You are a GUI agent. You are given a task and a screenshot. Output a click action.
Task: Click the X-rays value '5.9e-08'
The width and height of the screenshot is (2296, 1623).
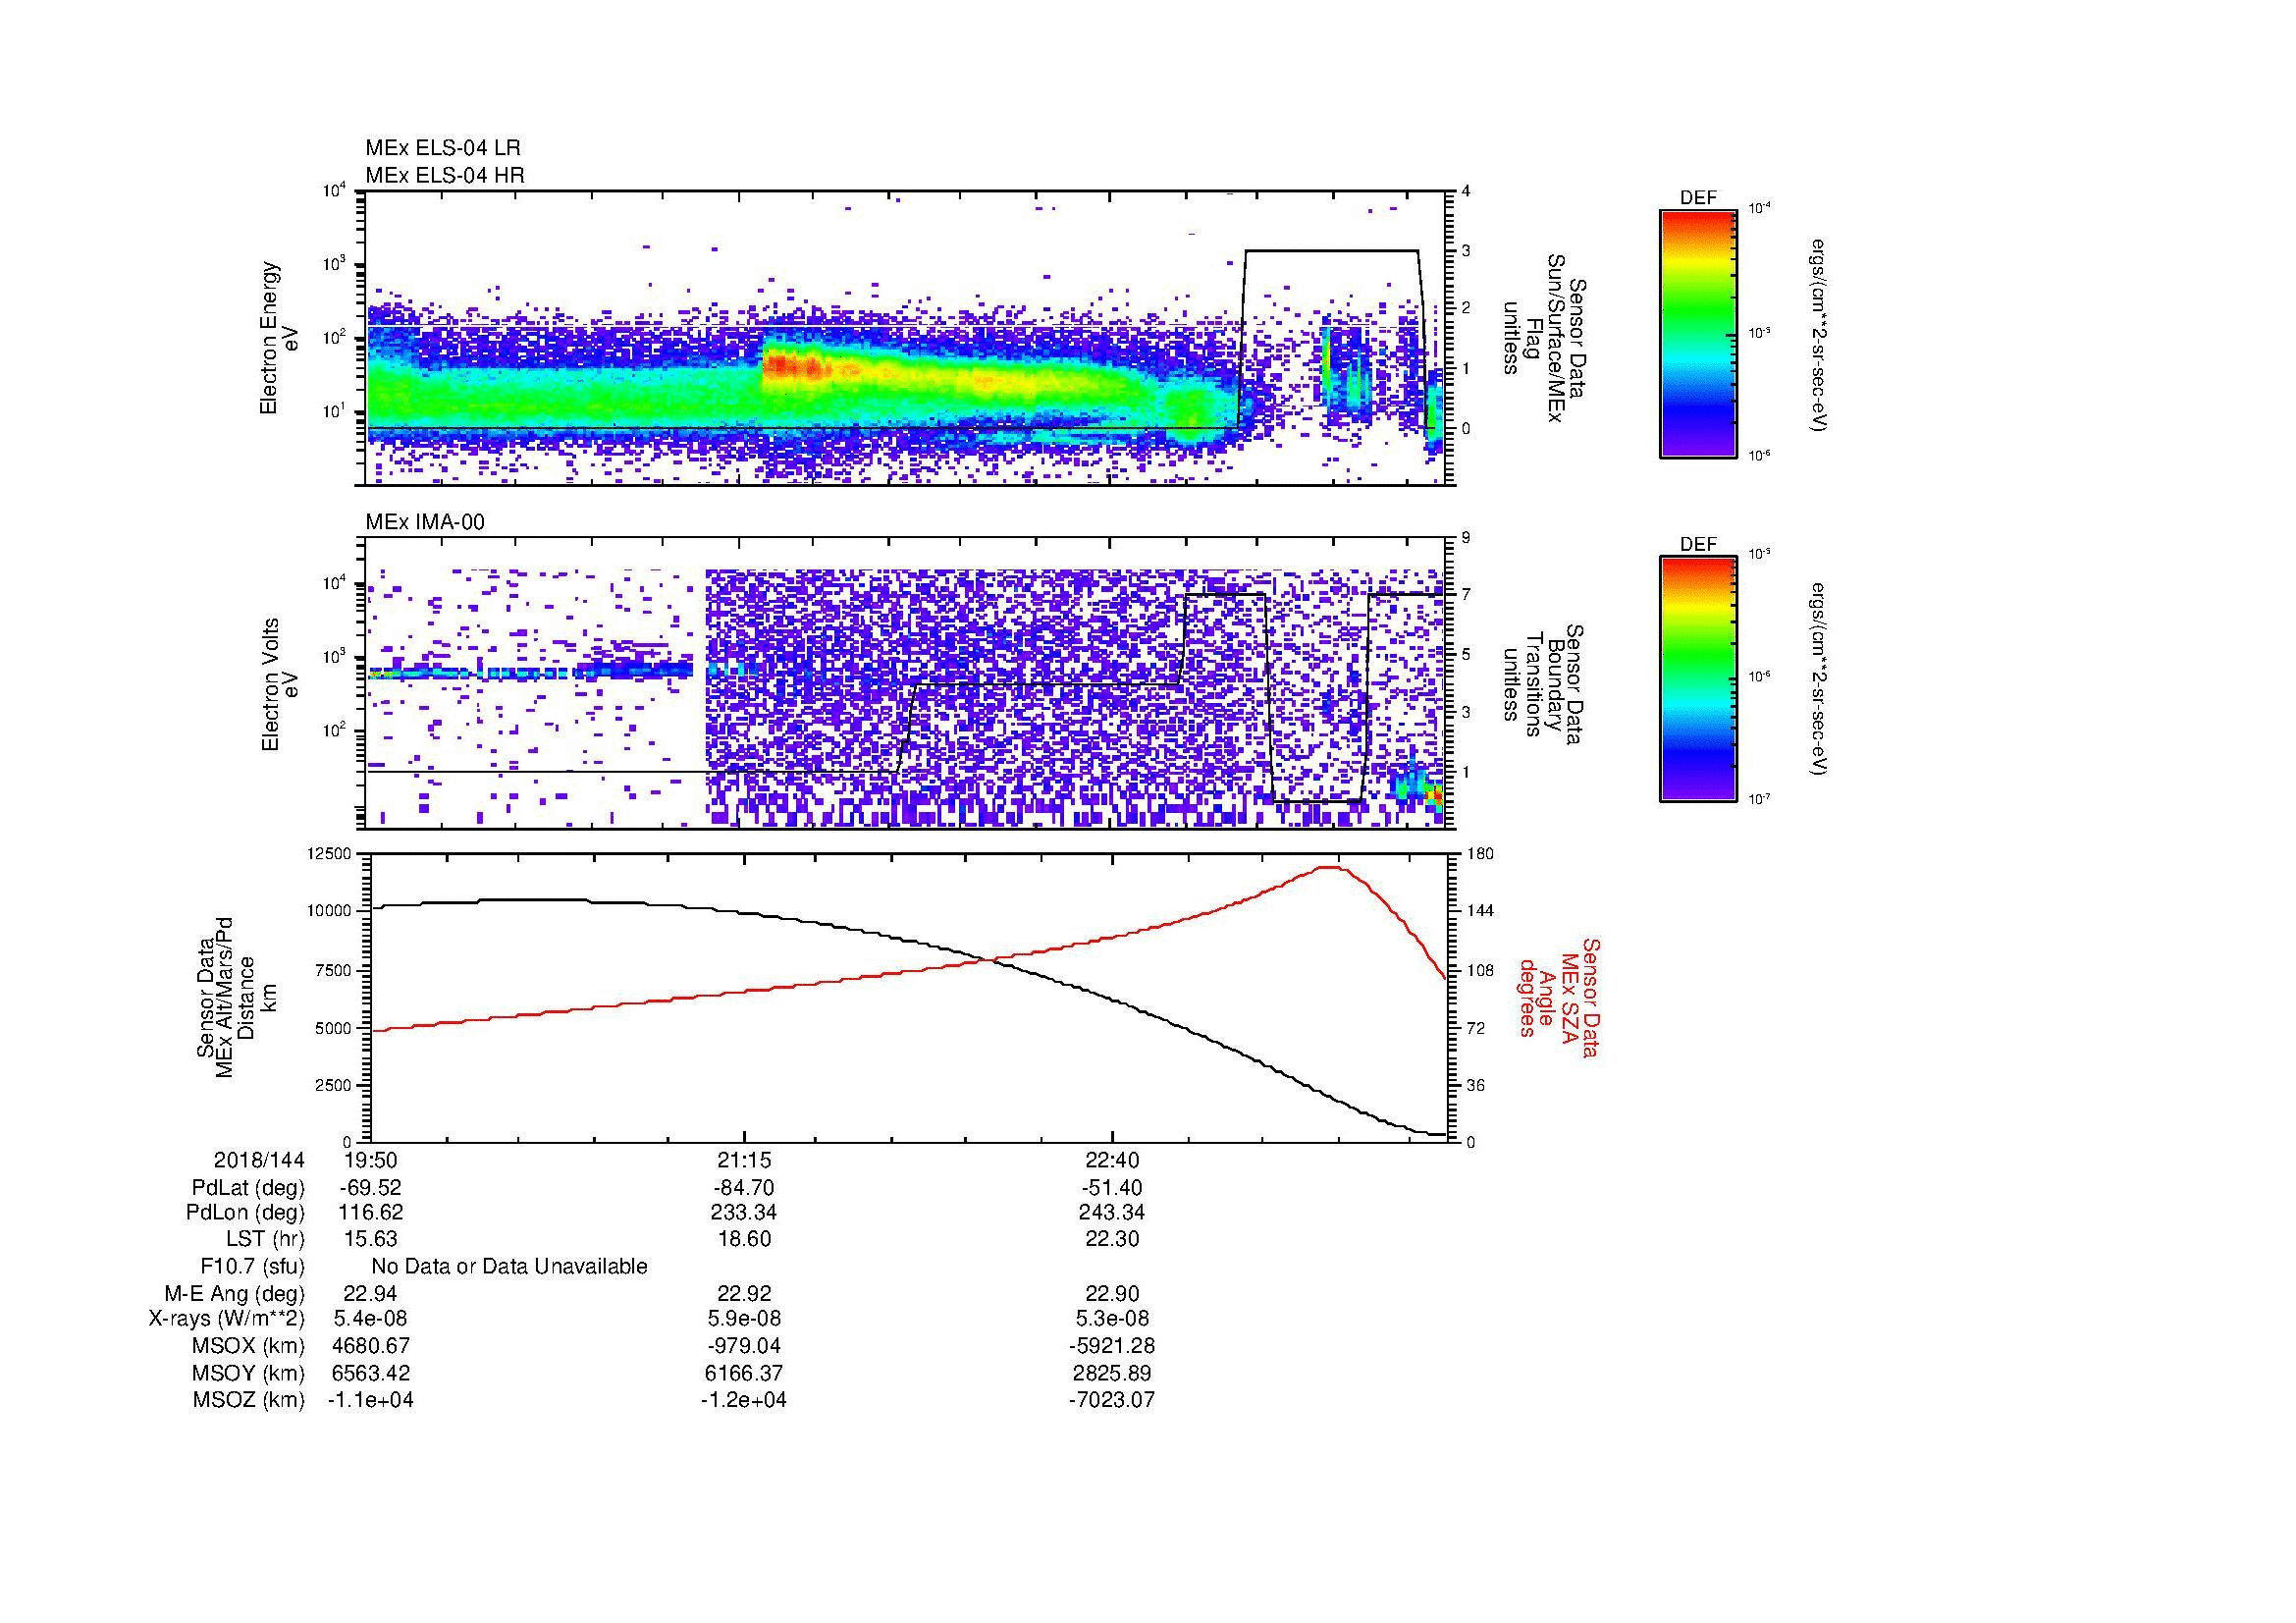[744, 1319]
